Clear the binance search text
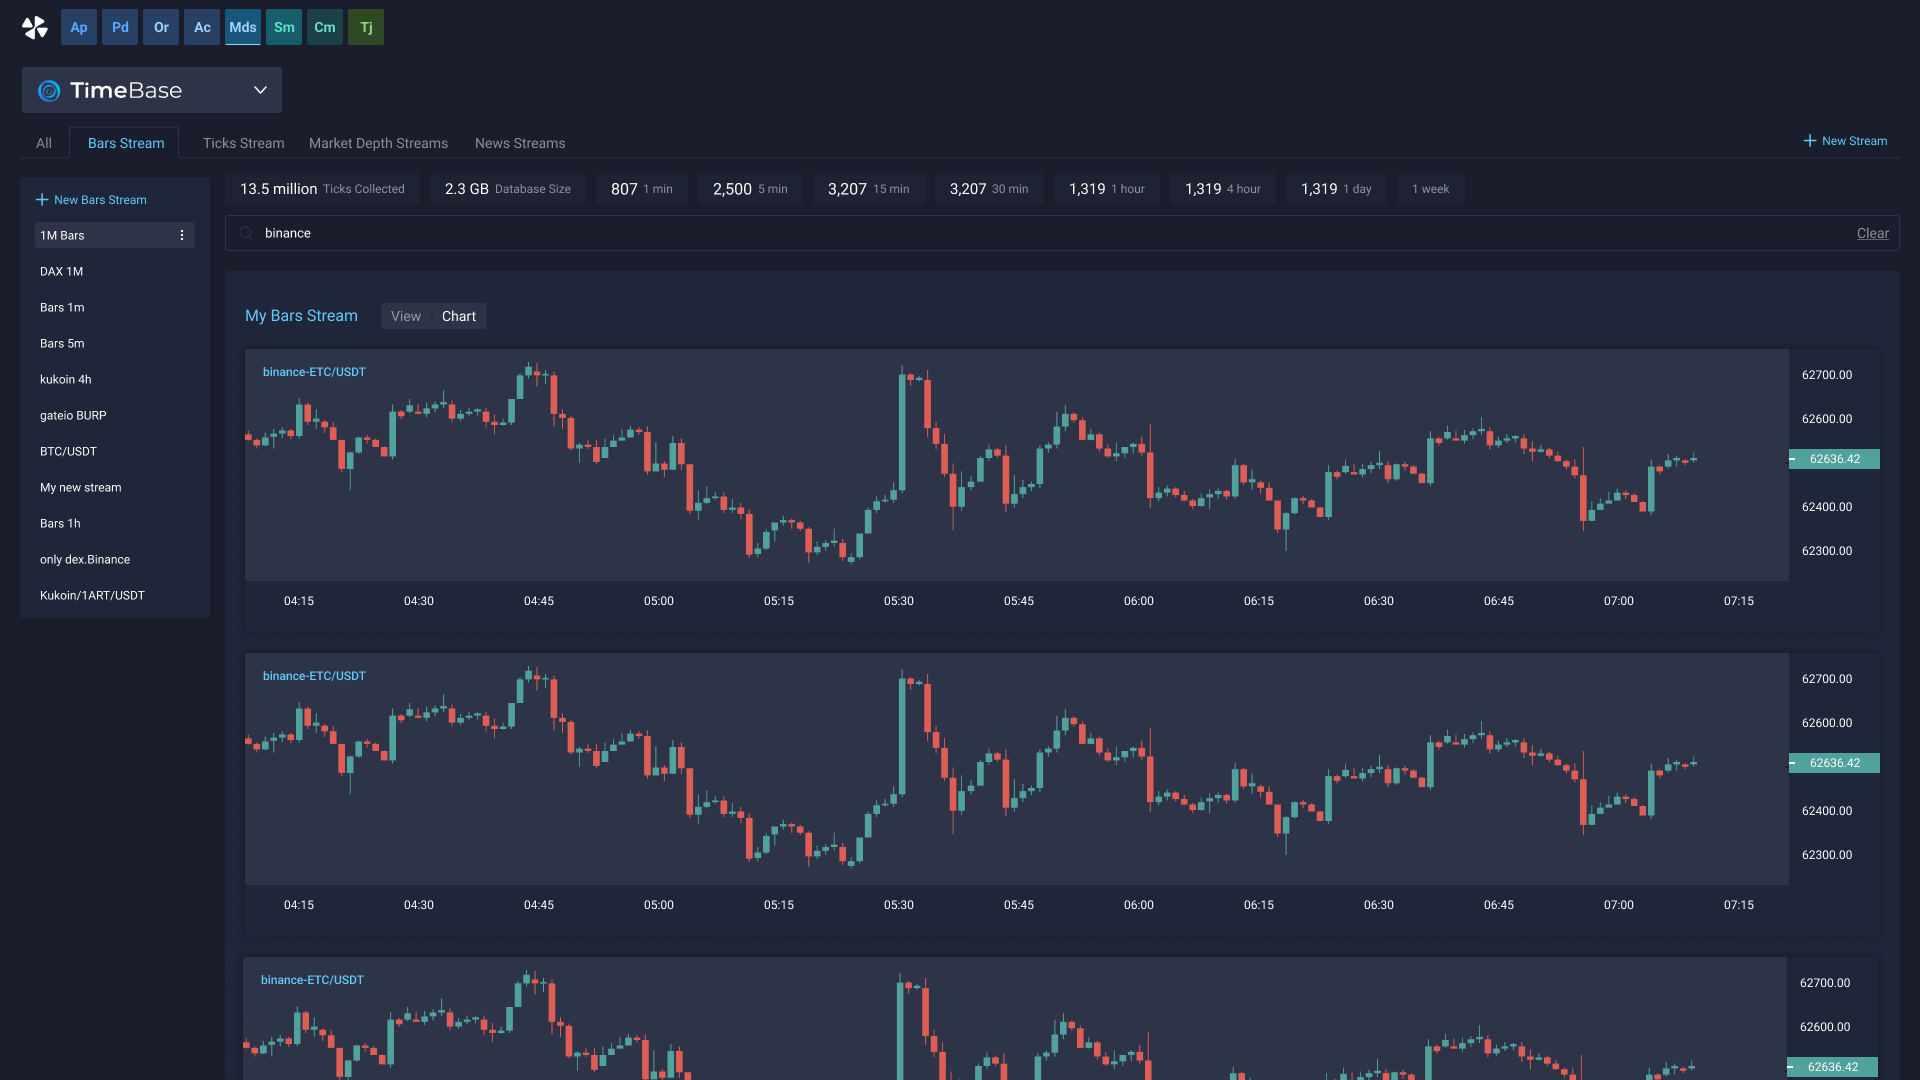This screenshot has height=1080, width=1920. pos(1872,233)
